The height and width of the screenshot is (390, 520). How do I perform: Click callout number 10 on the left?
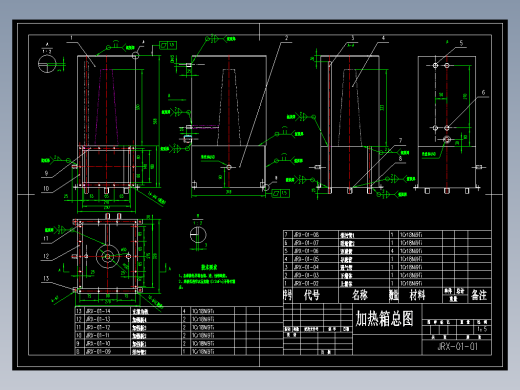coord(46,189)
